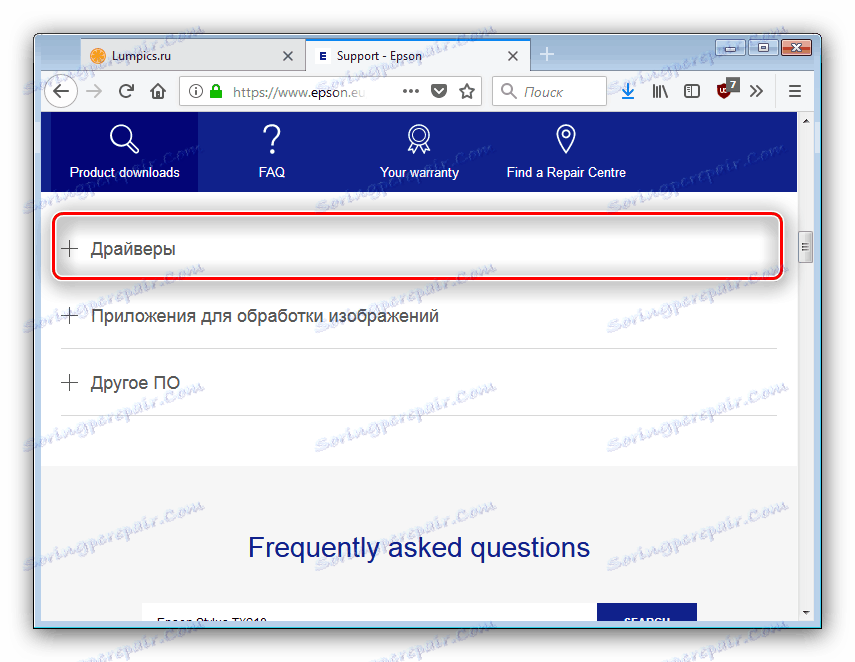Screen dimensions: 855x662
Task: Expand the Драйверы section
Action: [418, 248]
